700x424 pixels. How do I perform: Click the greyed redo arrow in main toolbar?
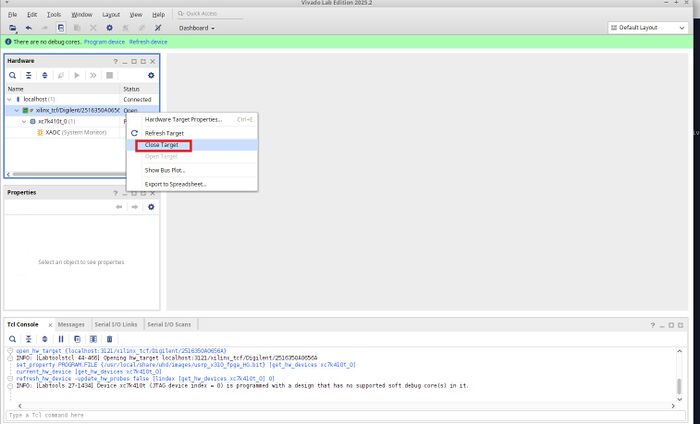click(45, 28)
